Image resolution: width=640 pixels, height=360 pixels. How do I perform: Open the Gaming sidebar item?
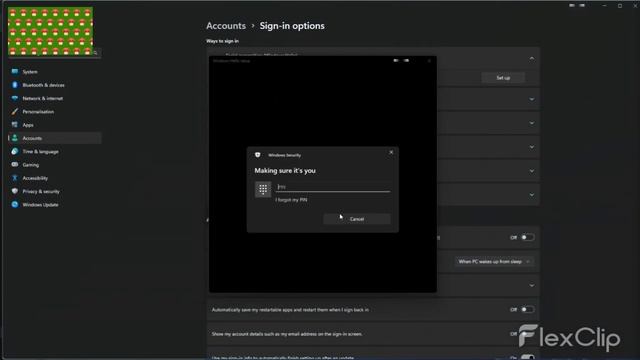[x=54, y=164]
